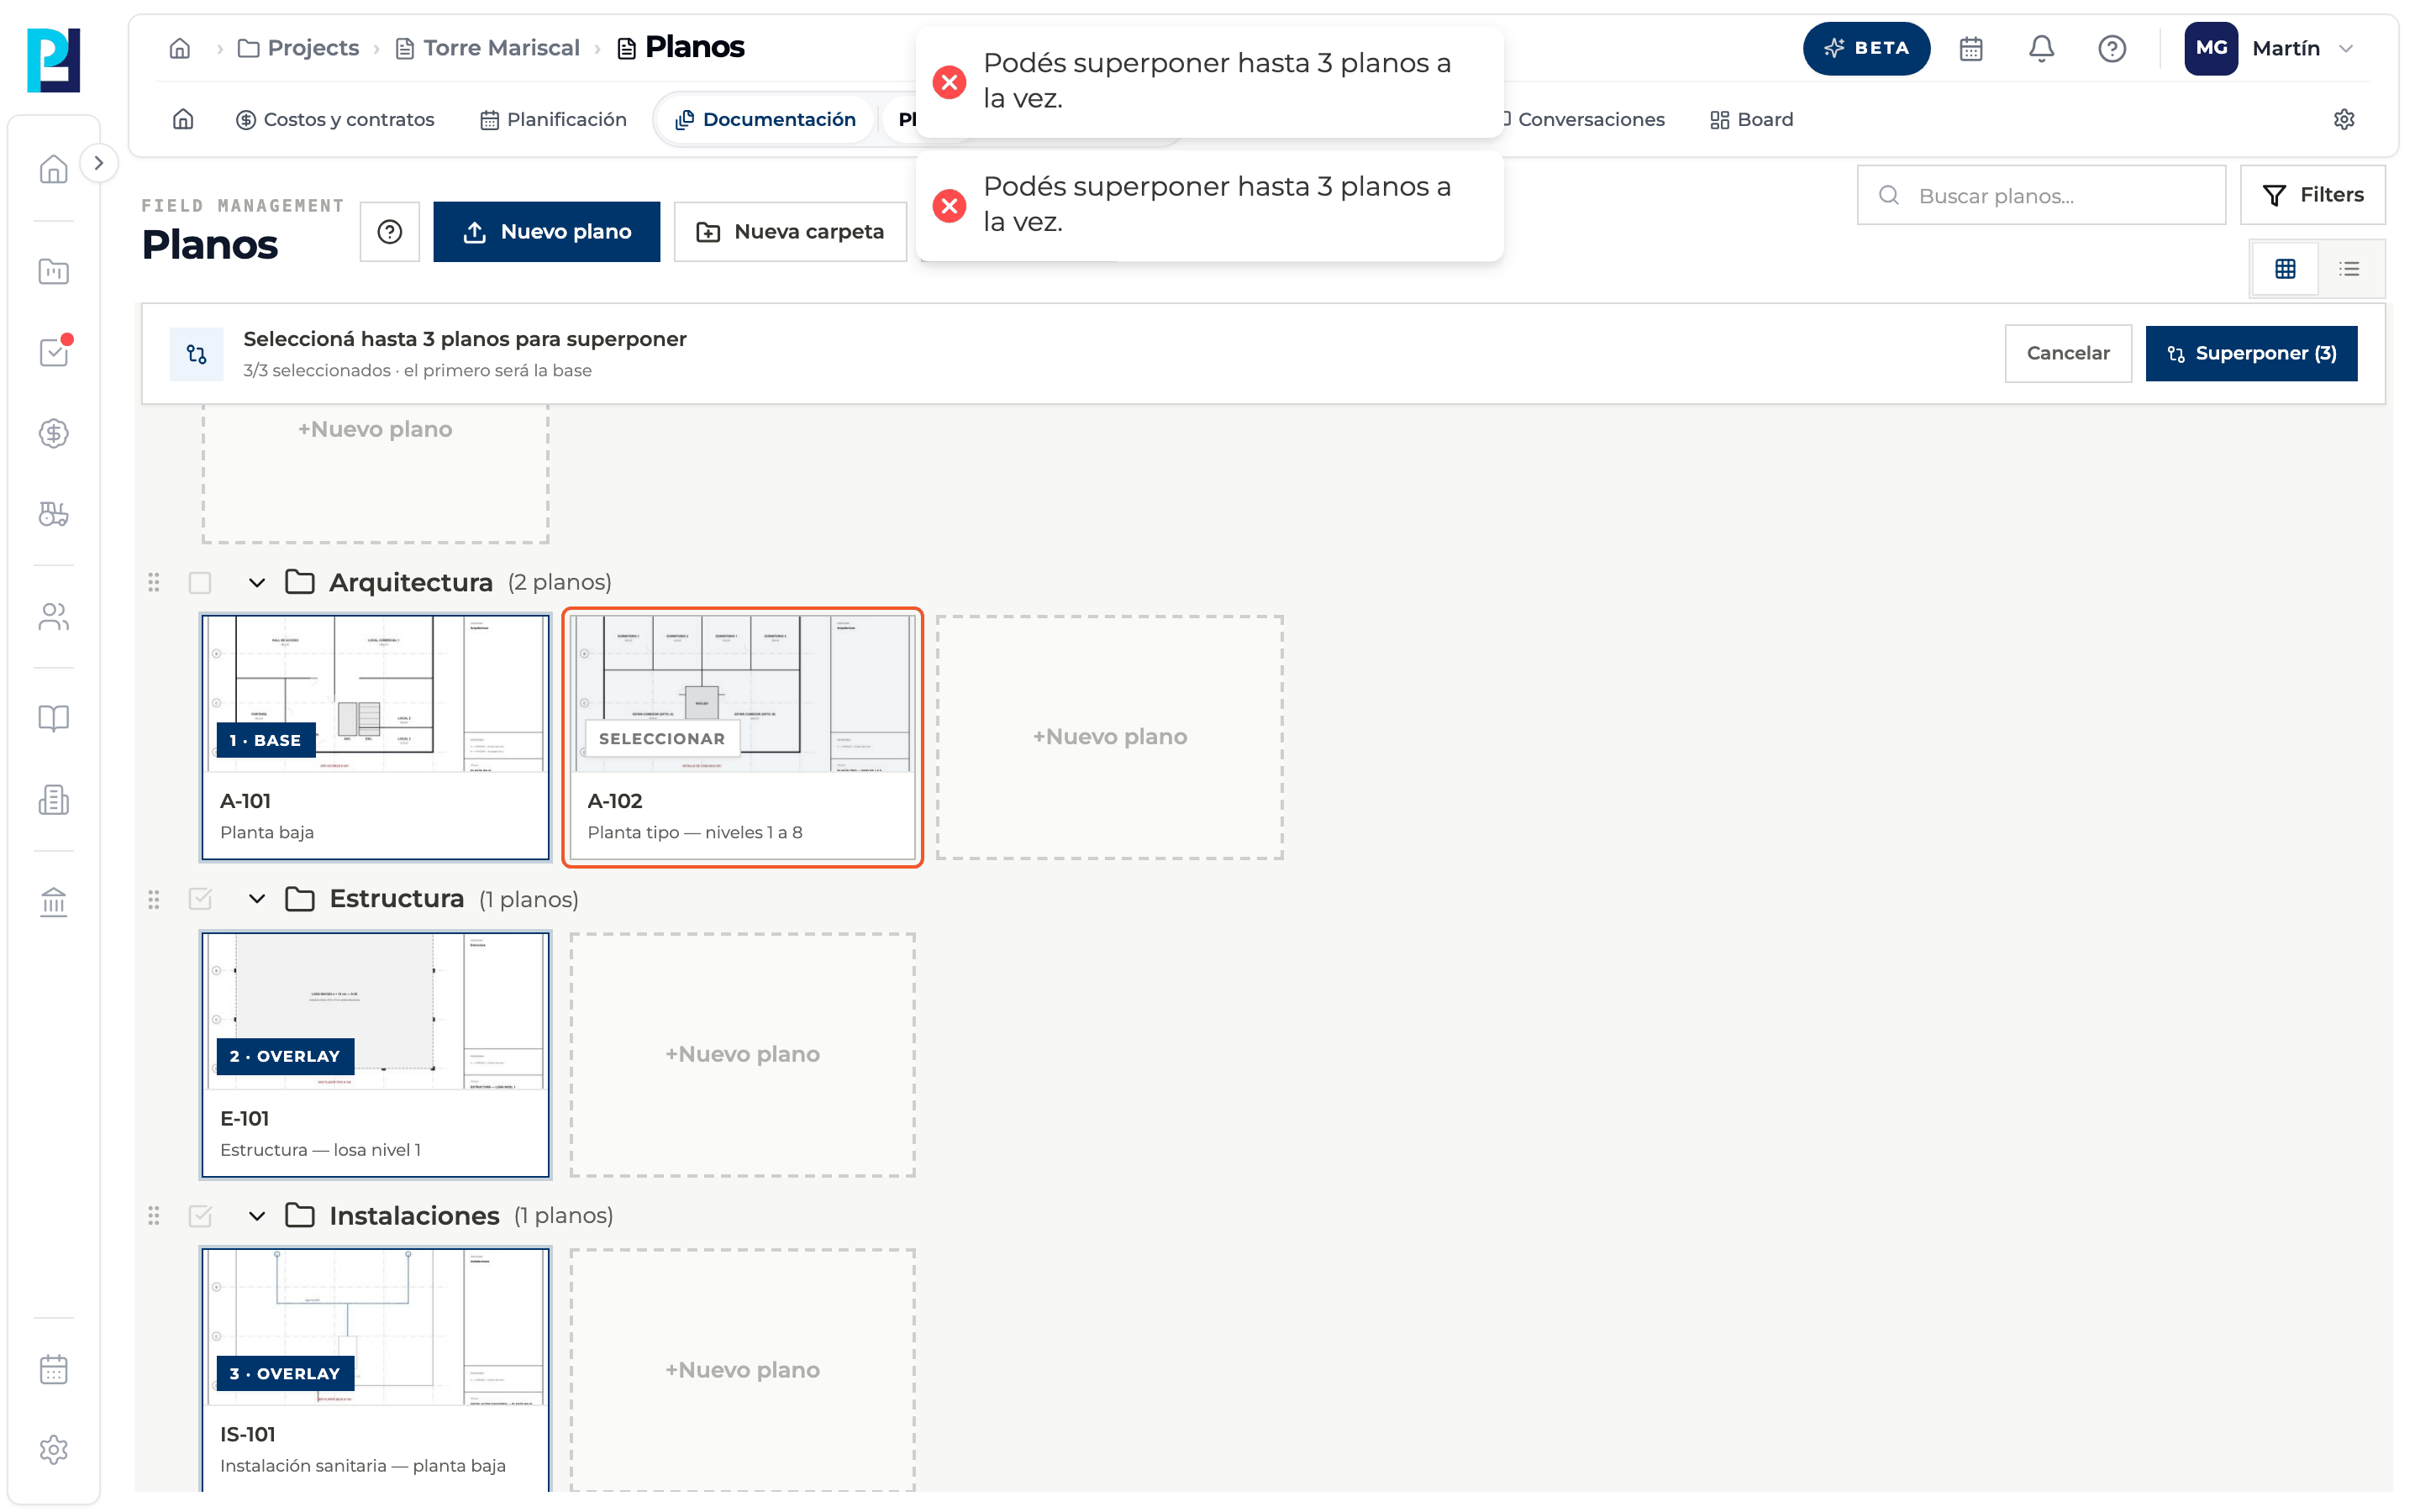Click the BETA badge button

click(1866, 48)
